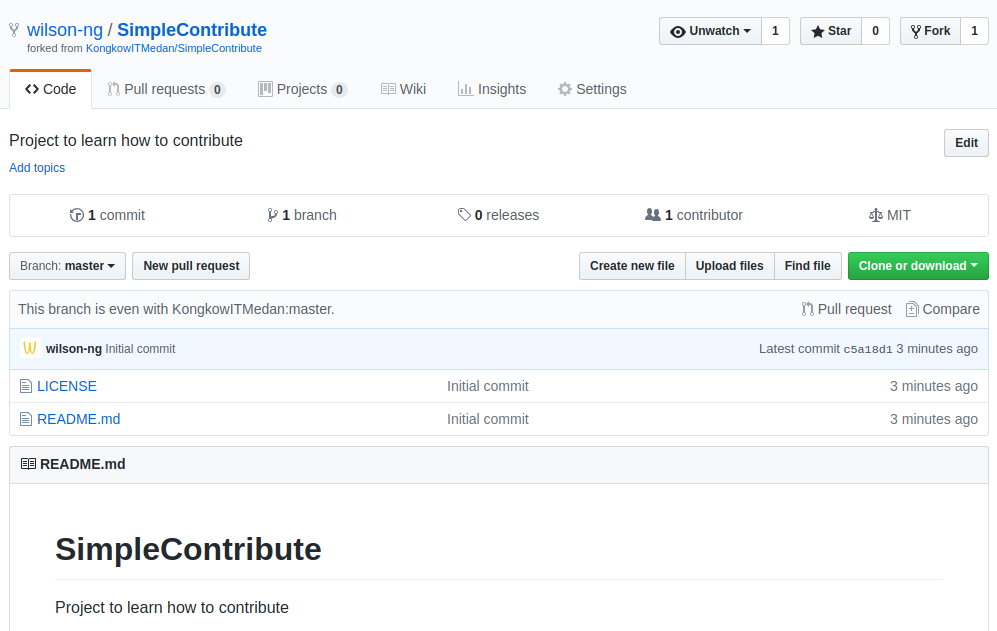
Task: Click the Fork button
Action: [930, 31]
